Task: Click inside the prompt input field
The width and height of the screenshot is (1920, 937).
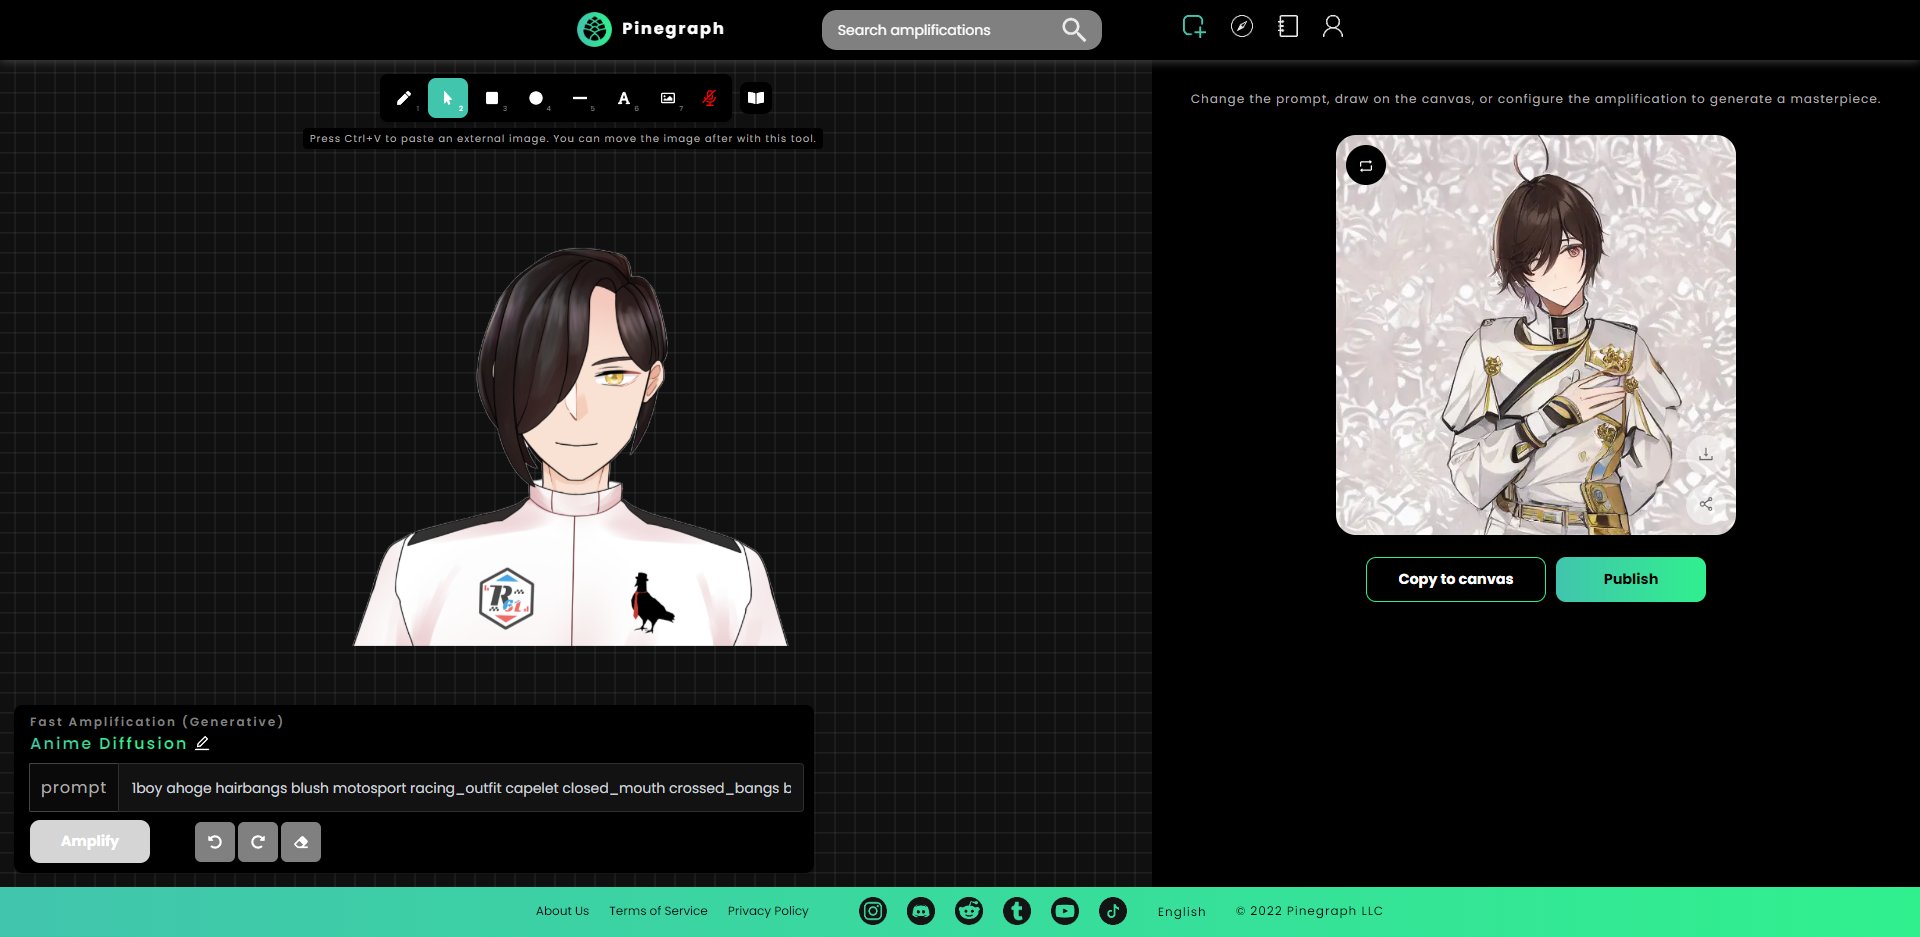Action: (x=460, y=787)
